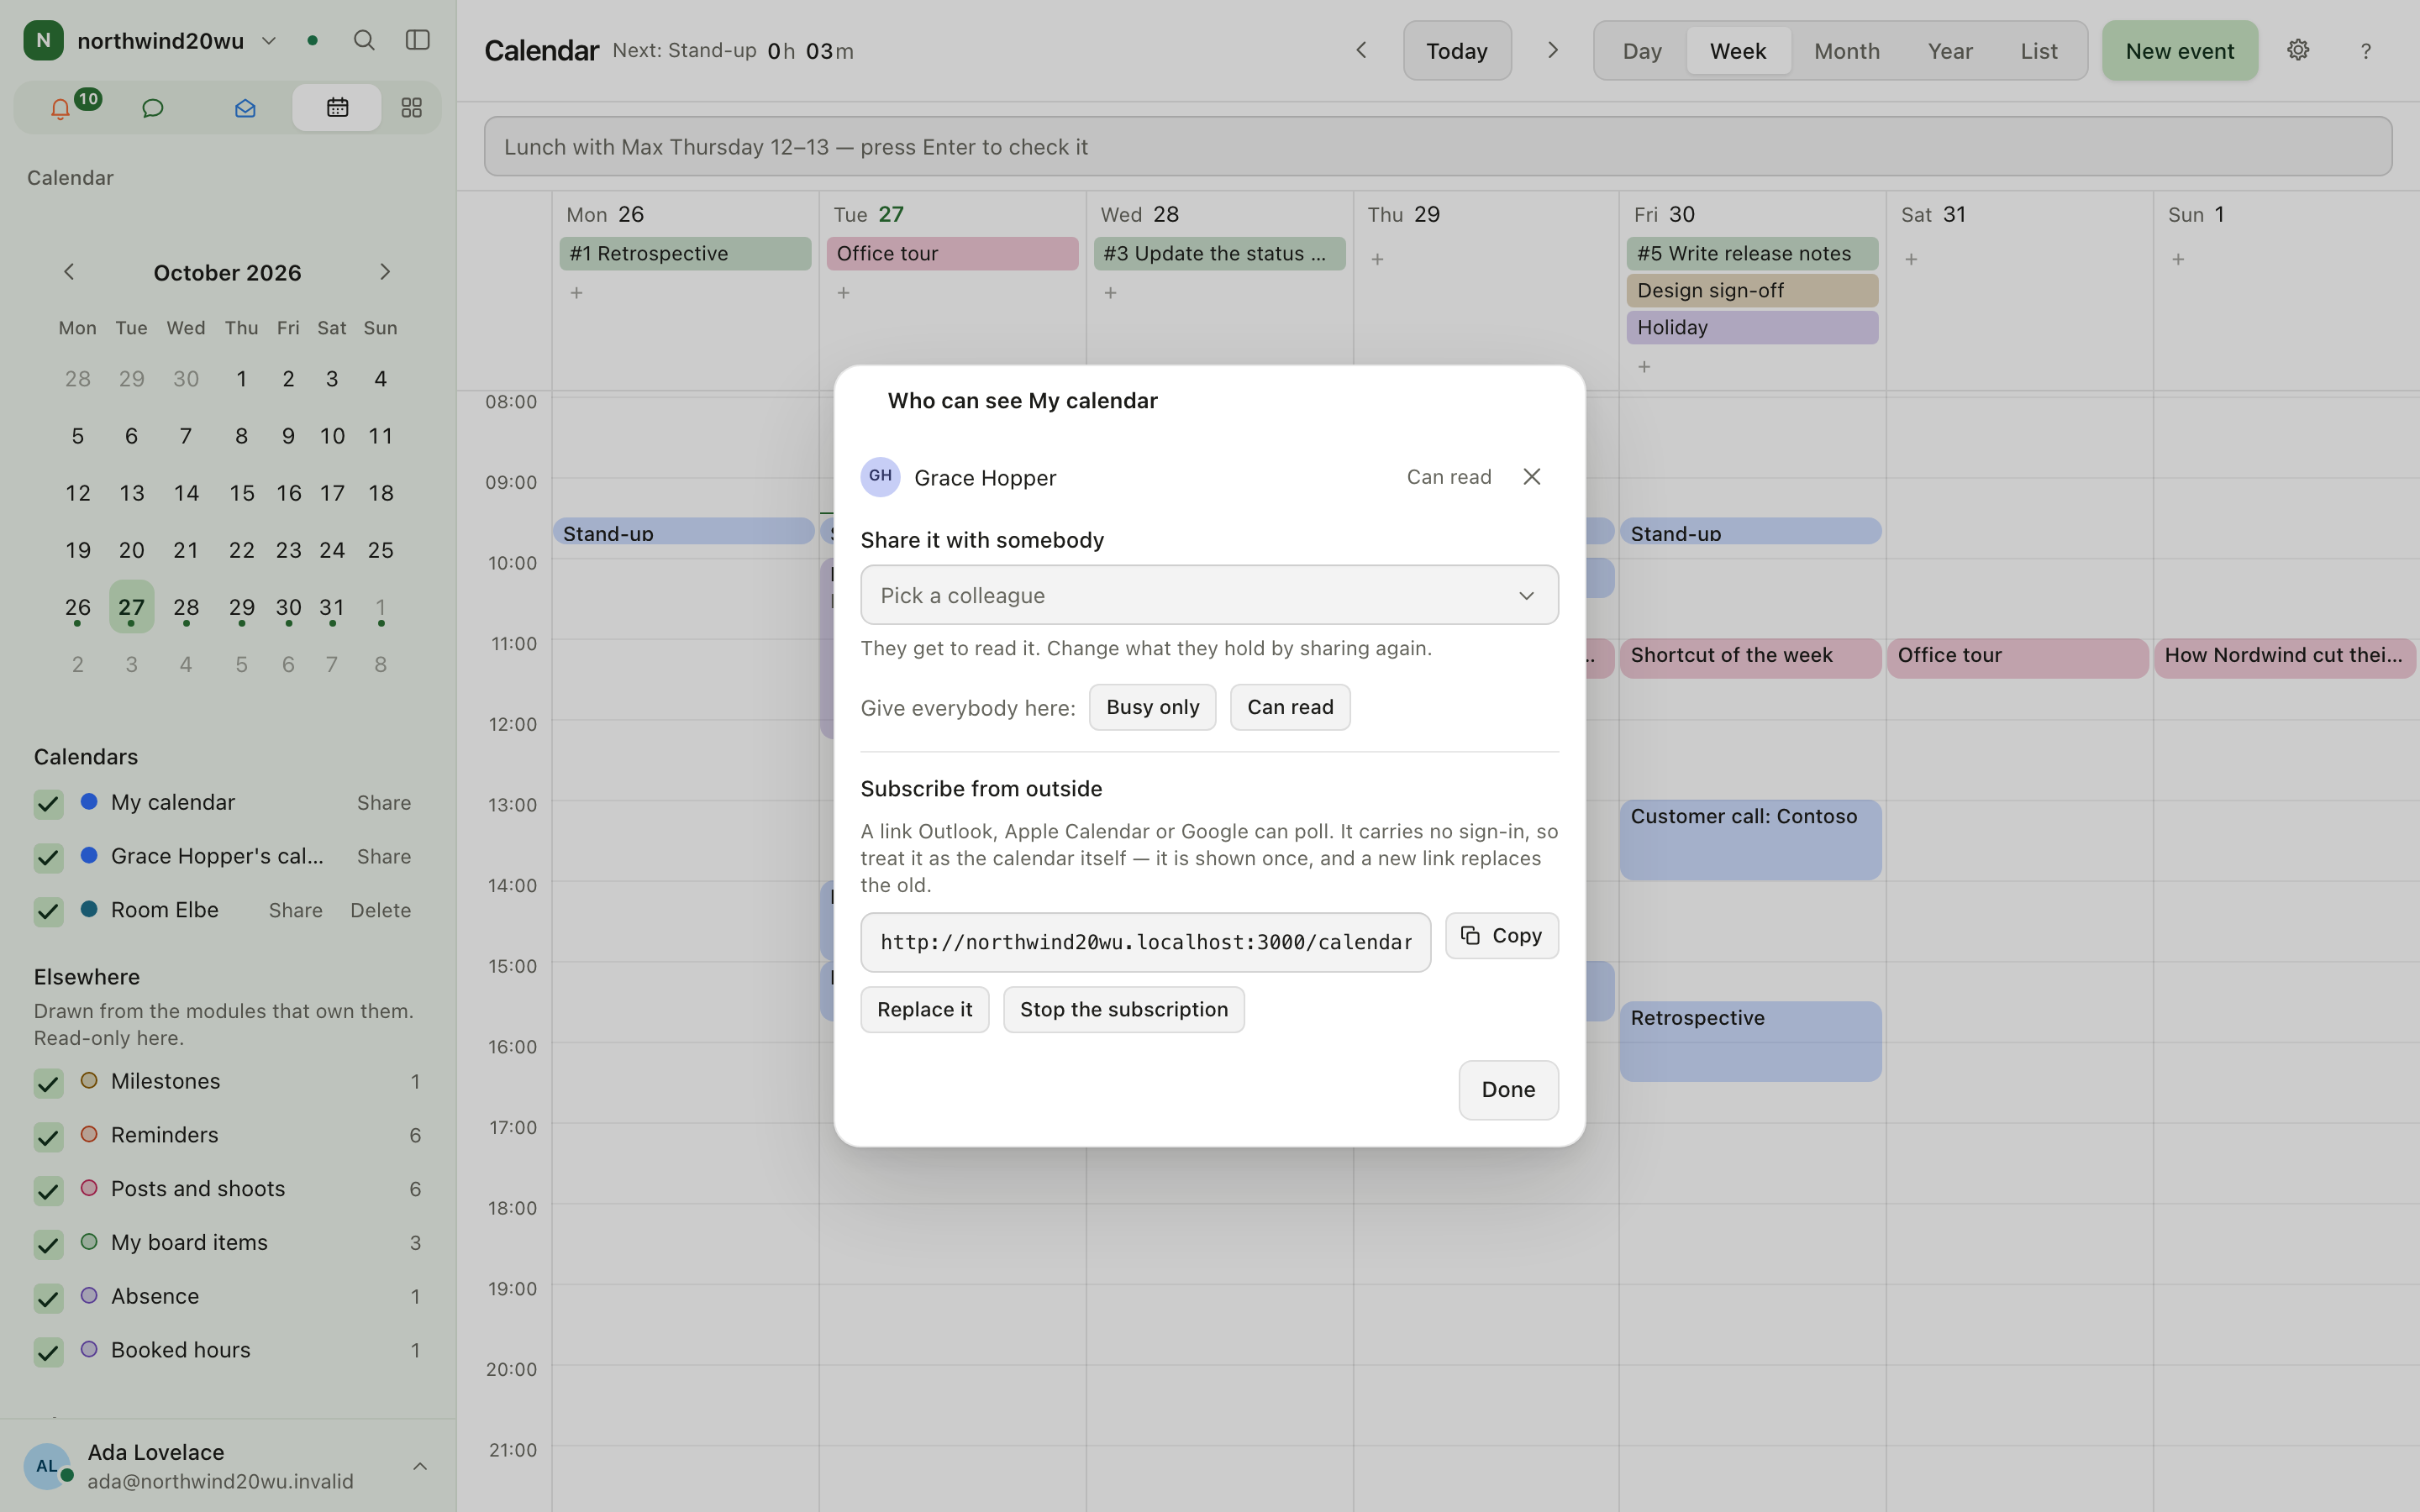Show previous month in mini calendar
Screen dimensions: 2420x1512
69,272
